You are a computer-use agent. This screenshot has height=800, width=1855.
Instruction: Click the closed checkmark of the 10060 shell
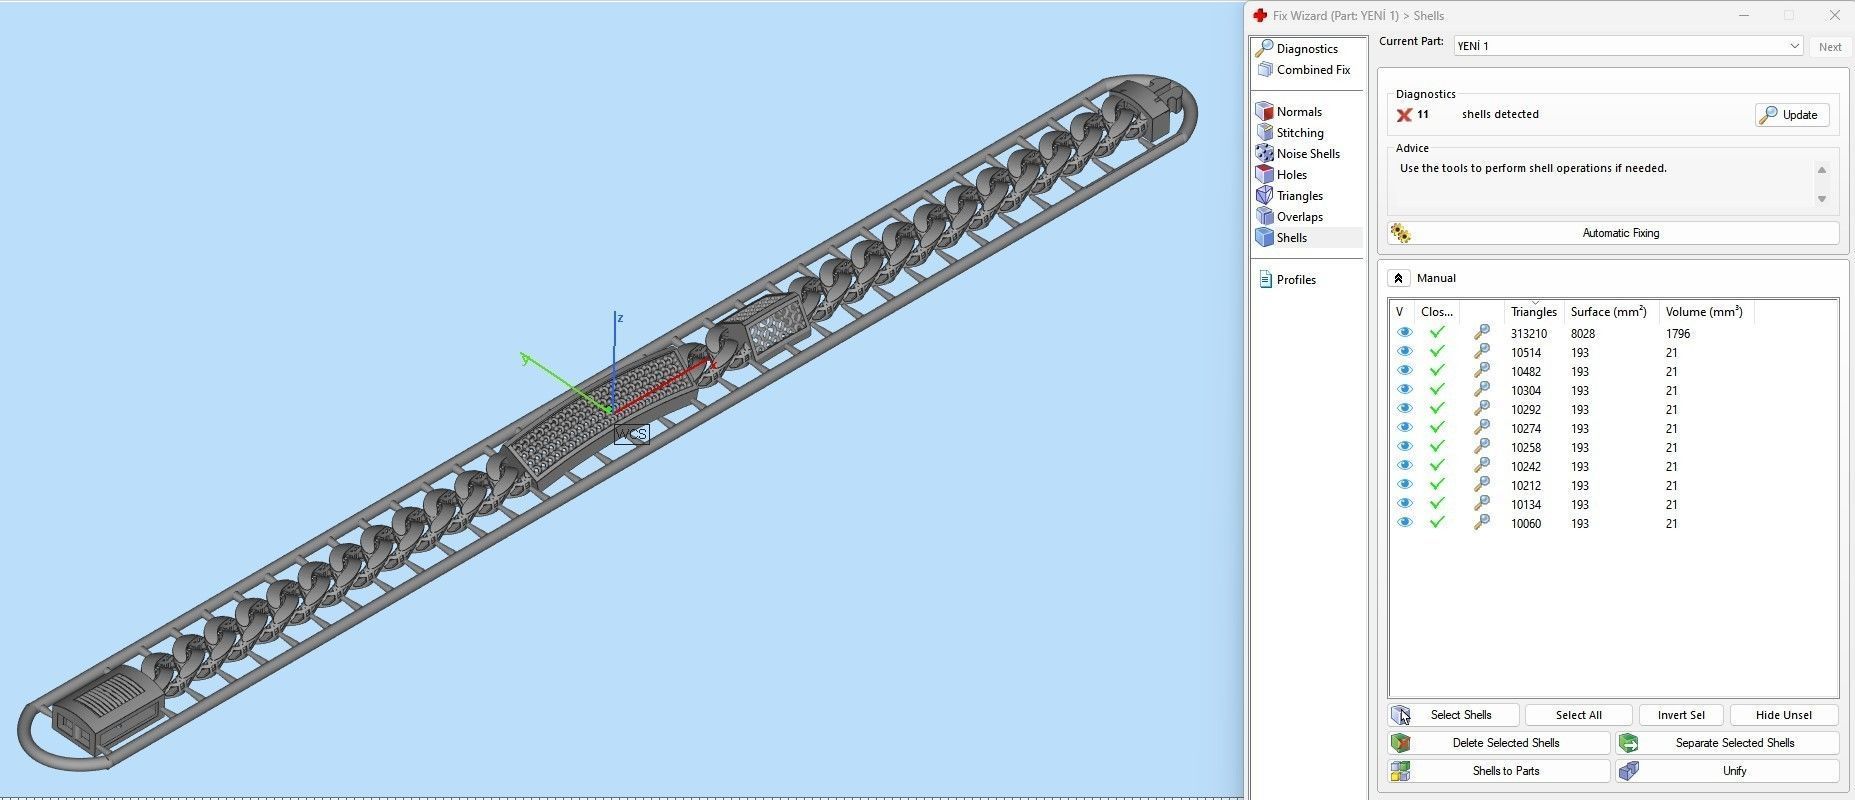pyautogui.click(x=1437, y=522)
